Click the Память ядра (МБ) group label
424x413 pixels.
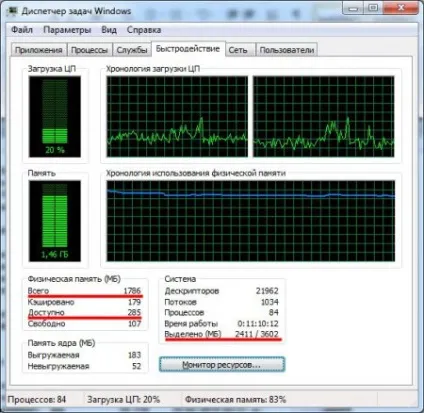click(61, 343)
